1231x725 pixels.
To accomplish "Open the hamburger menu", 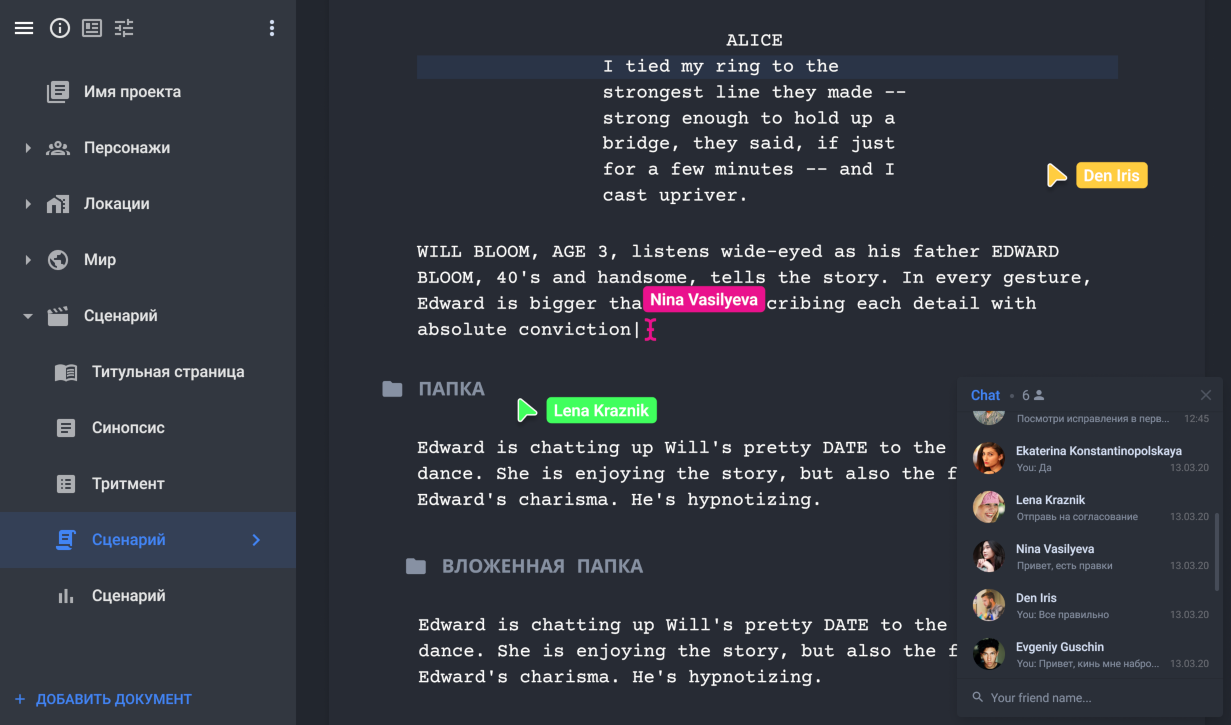I will [x=24, y=28].
